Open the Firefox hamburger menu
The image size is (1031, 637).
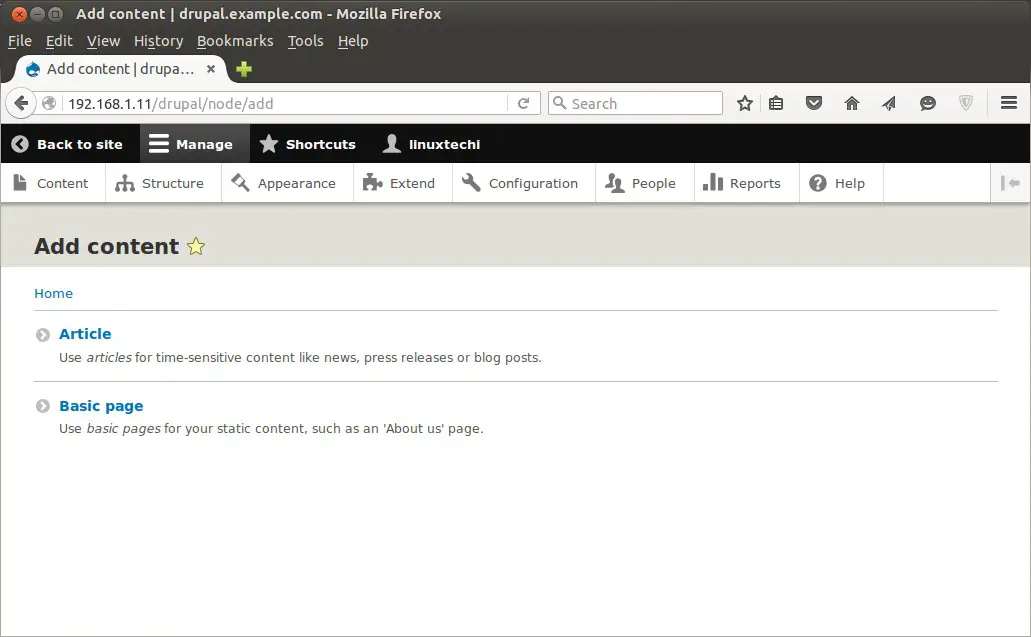pos(1009,103)
